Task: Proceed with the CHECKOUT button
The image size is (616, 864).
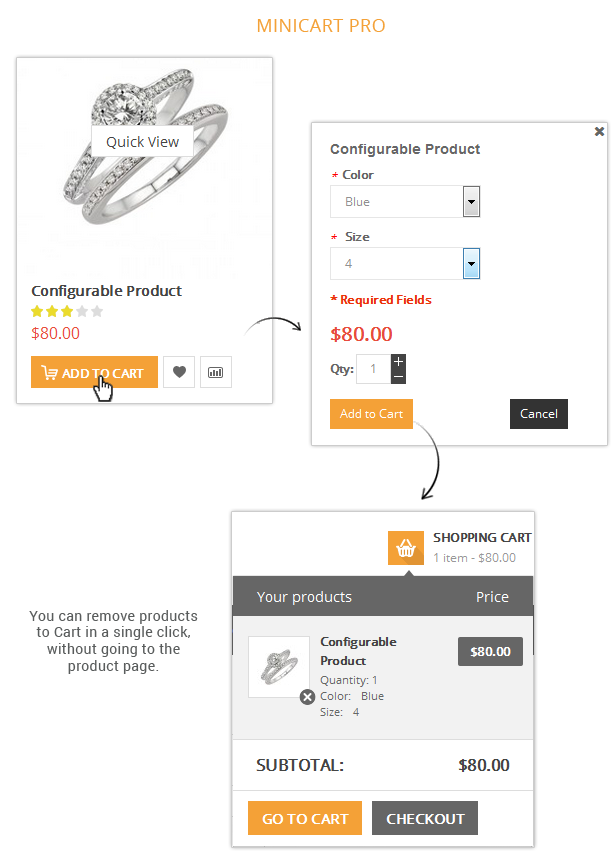Action: click(425, 818)
